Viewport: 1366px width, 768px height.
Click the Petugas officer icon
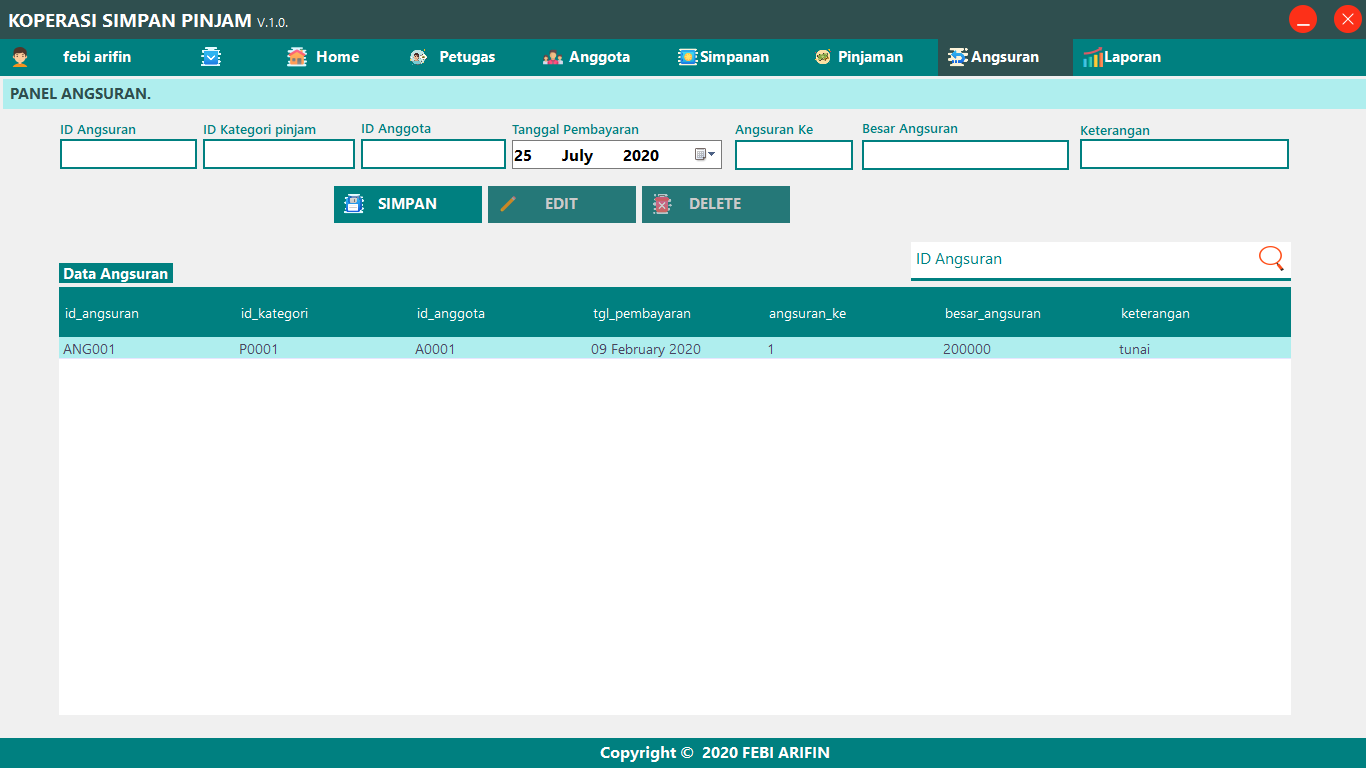click(419, 57)
